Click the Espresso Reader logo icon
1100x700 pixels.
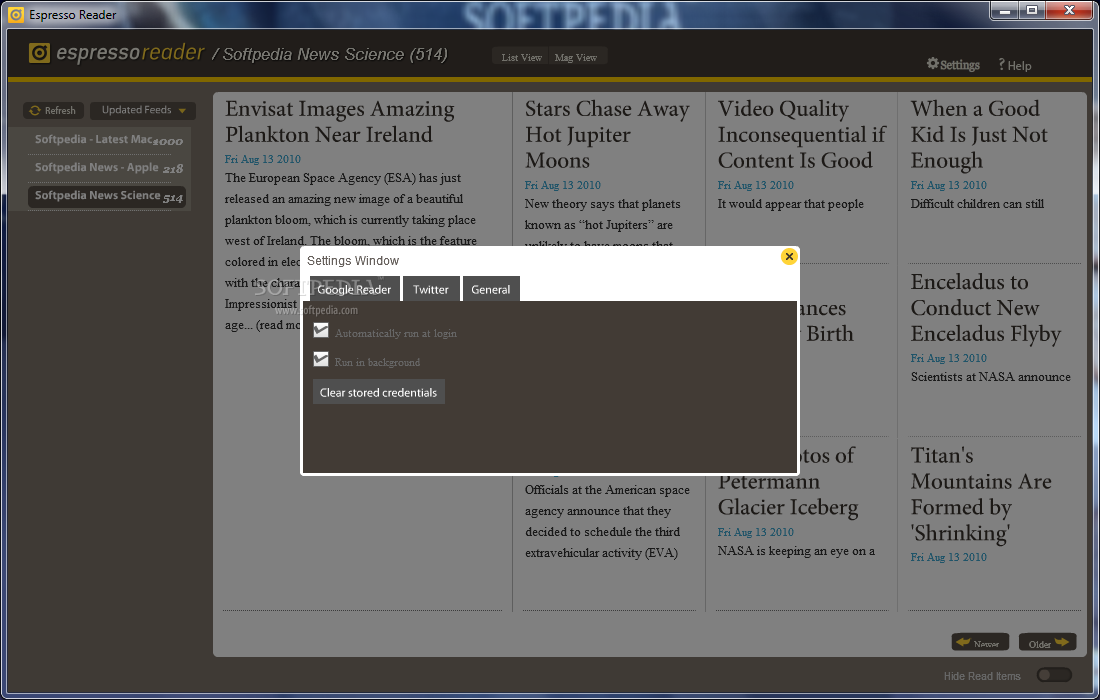39,53
